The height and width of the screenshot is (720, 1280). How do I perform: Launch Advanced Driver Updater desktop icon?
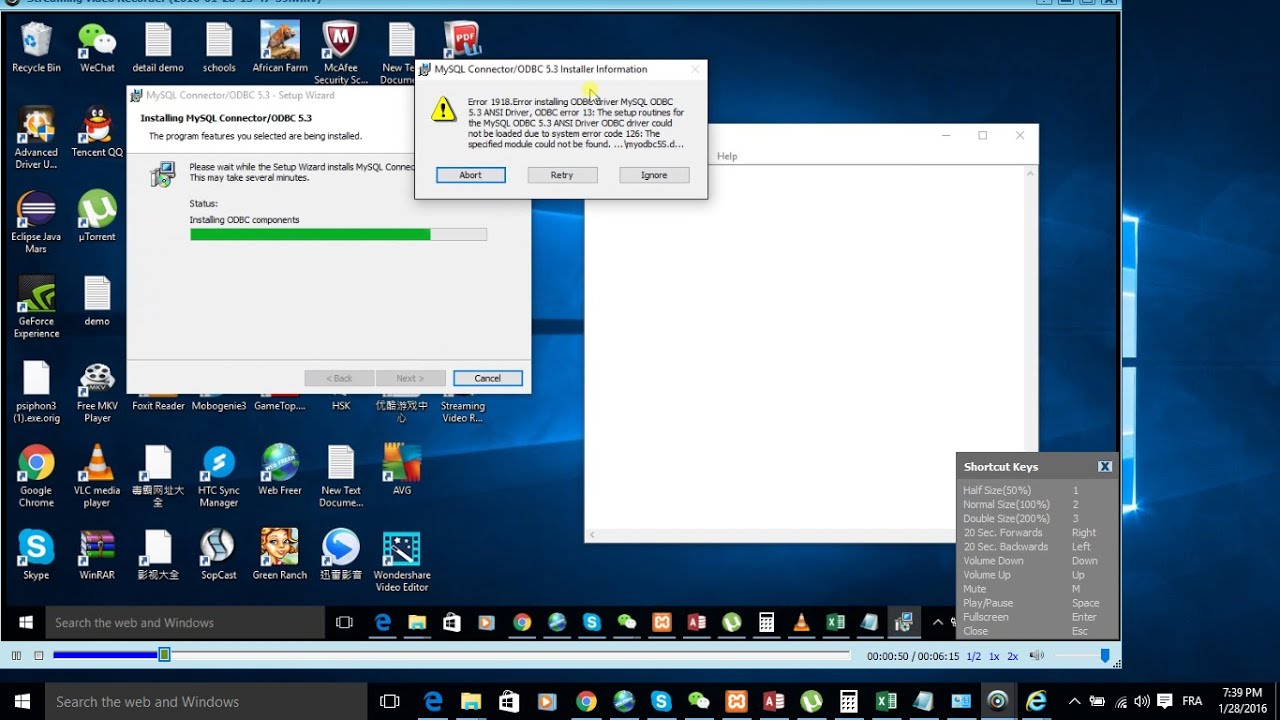pos(36,137)
